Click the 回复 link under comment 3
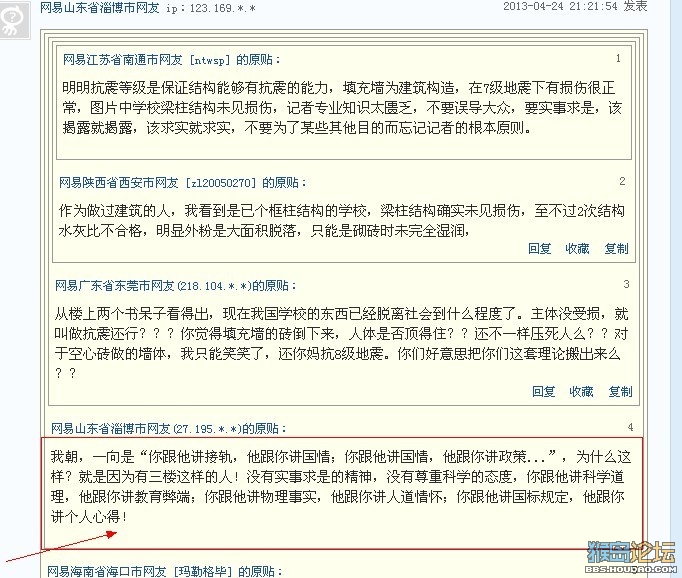The image size is (682, 578). coord(543,391)
